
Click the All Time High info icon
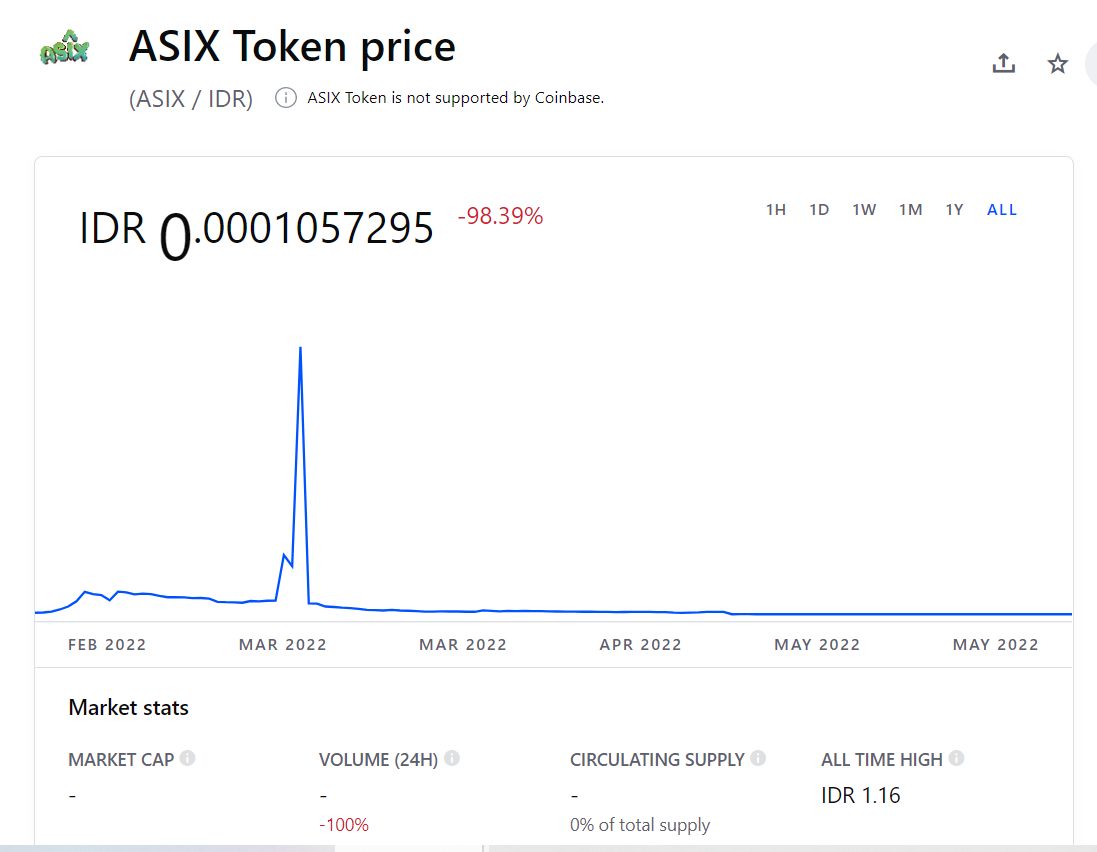click(956, 759)
